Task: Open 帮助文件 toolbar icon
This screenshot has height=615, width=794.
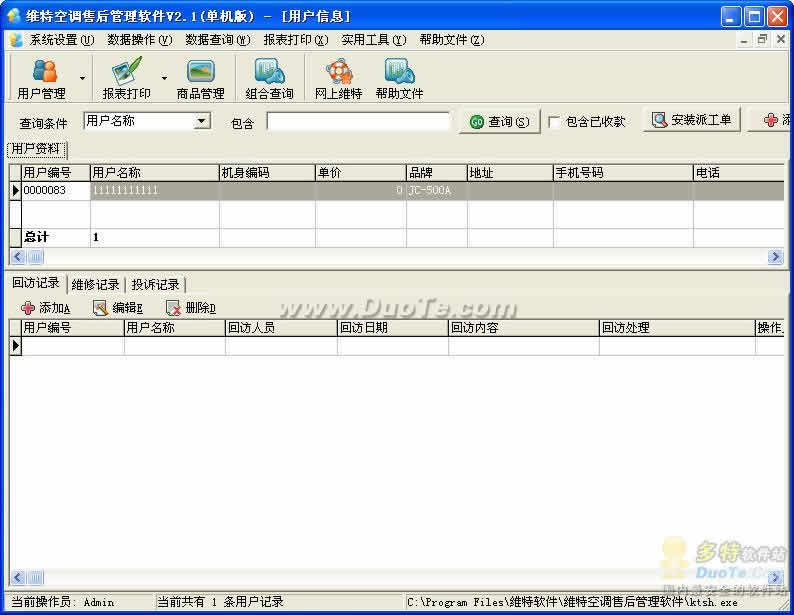Action: tap(400, 78)
